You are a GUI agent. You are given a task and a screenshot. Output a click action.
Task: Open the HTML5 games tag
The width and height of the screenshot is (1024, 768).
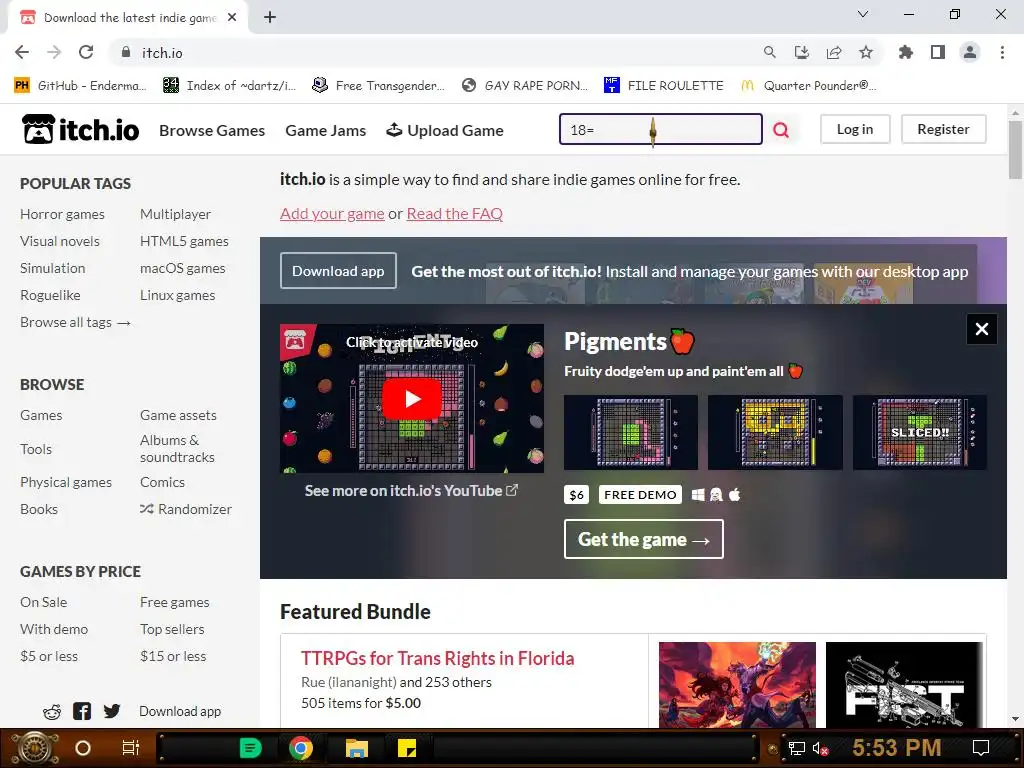[x=184, y=241]
